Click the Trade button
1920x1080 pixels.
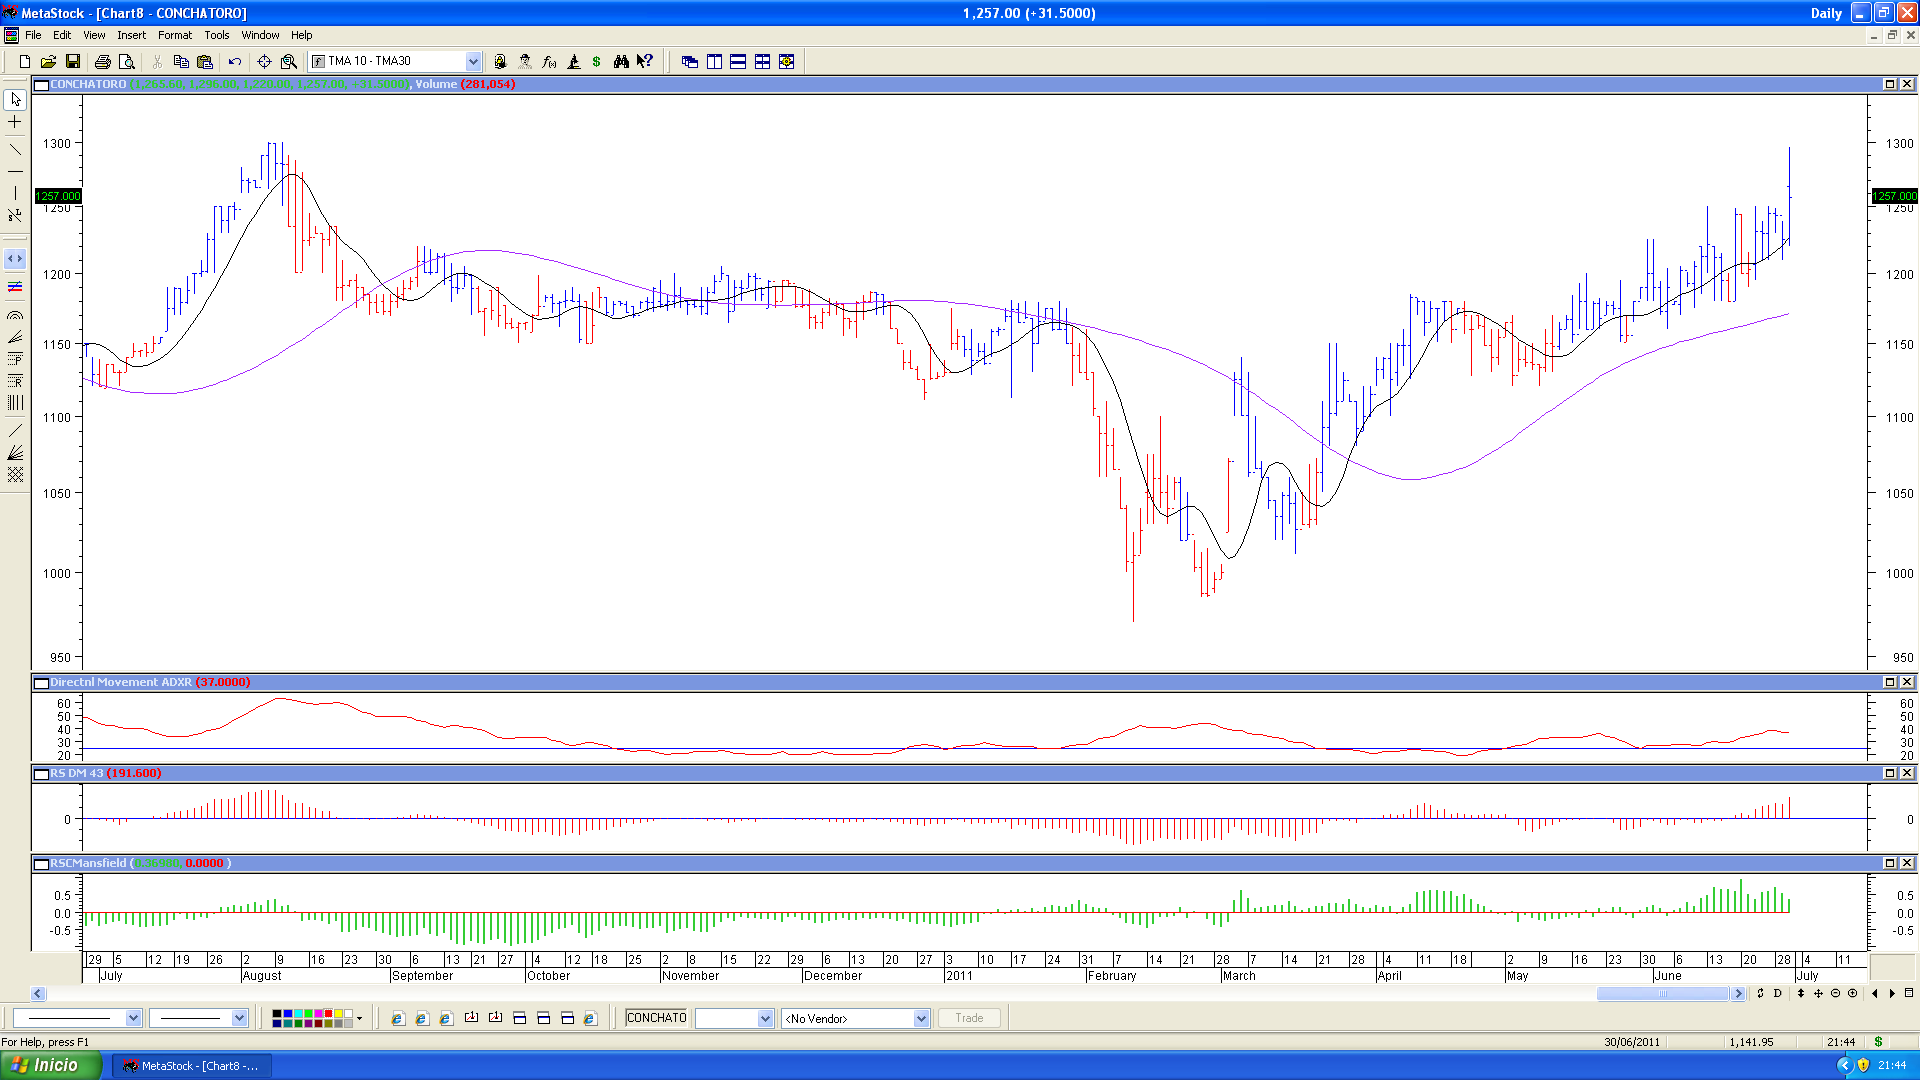click(x=969, y=1018)
